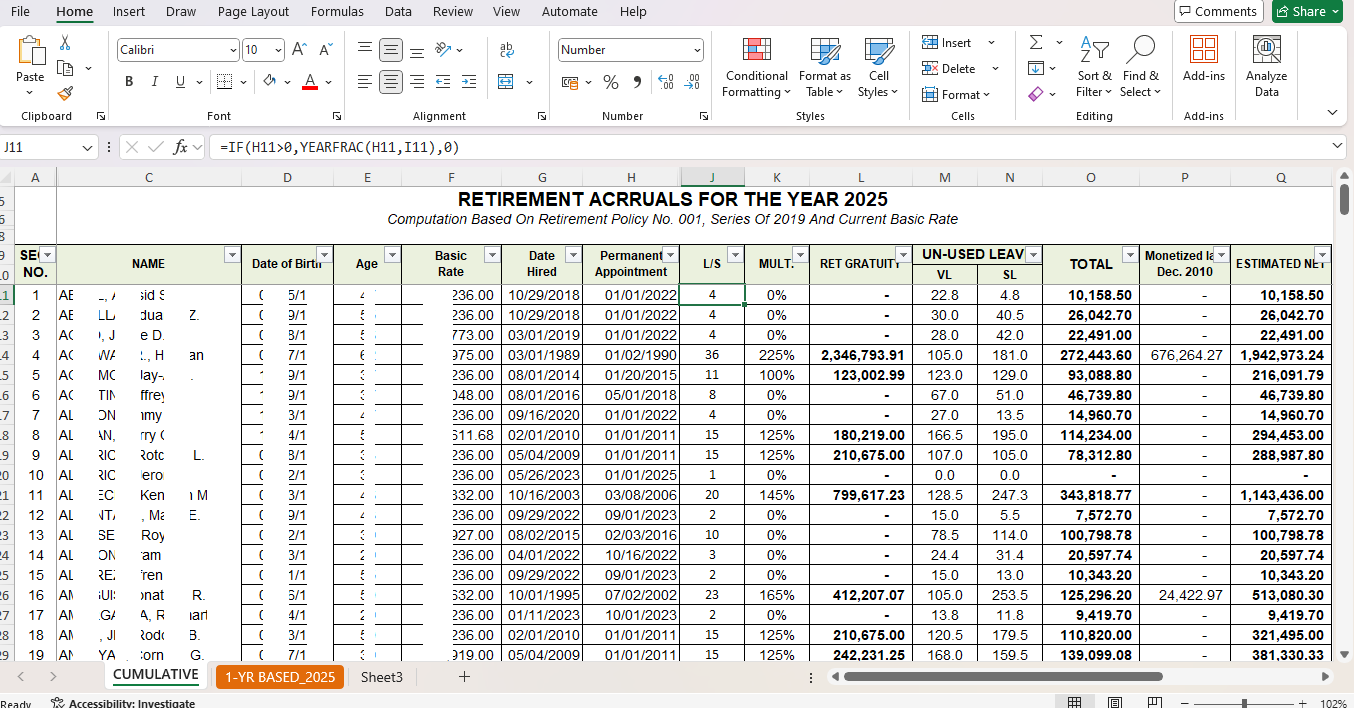
Task: Switch to the 1-YR BASED_2025 sheet
Action: (279, 677)
